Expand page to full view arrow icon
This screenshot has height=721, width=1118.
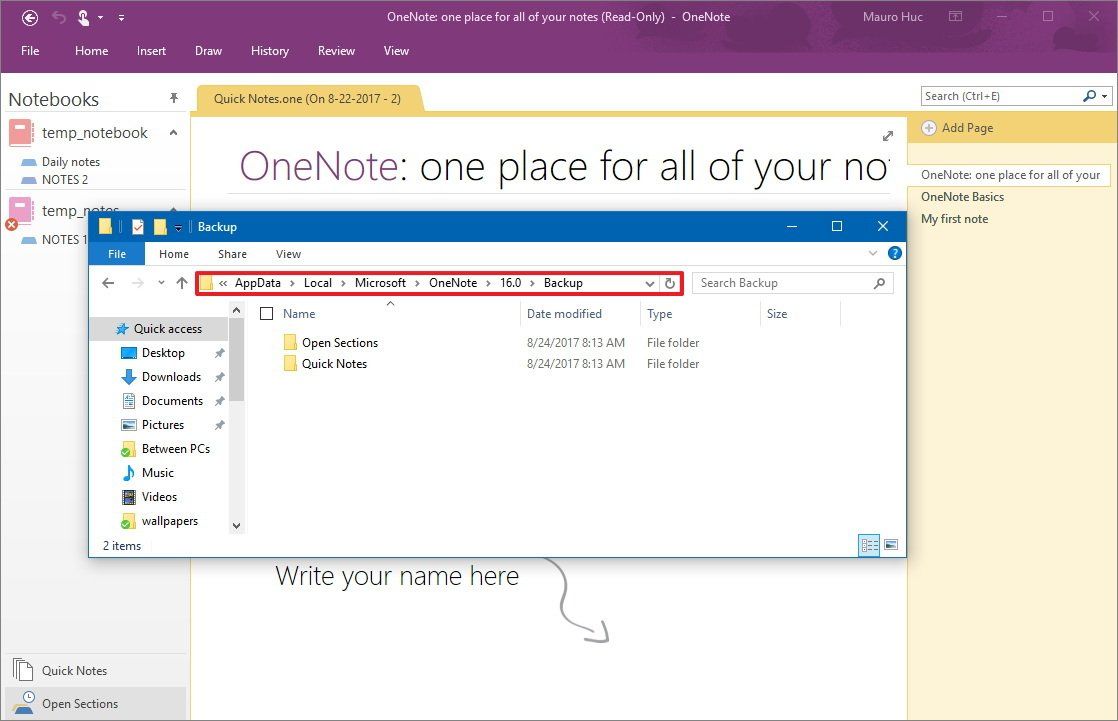click(x=888, y=135)
